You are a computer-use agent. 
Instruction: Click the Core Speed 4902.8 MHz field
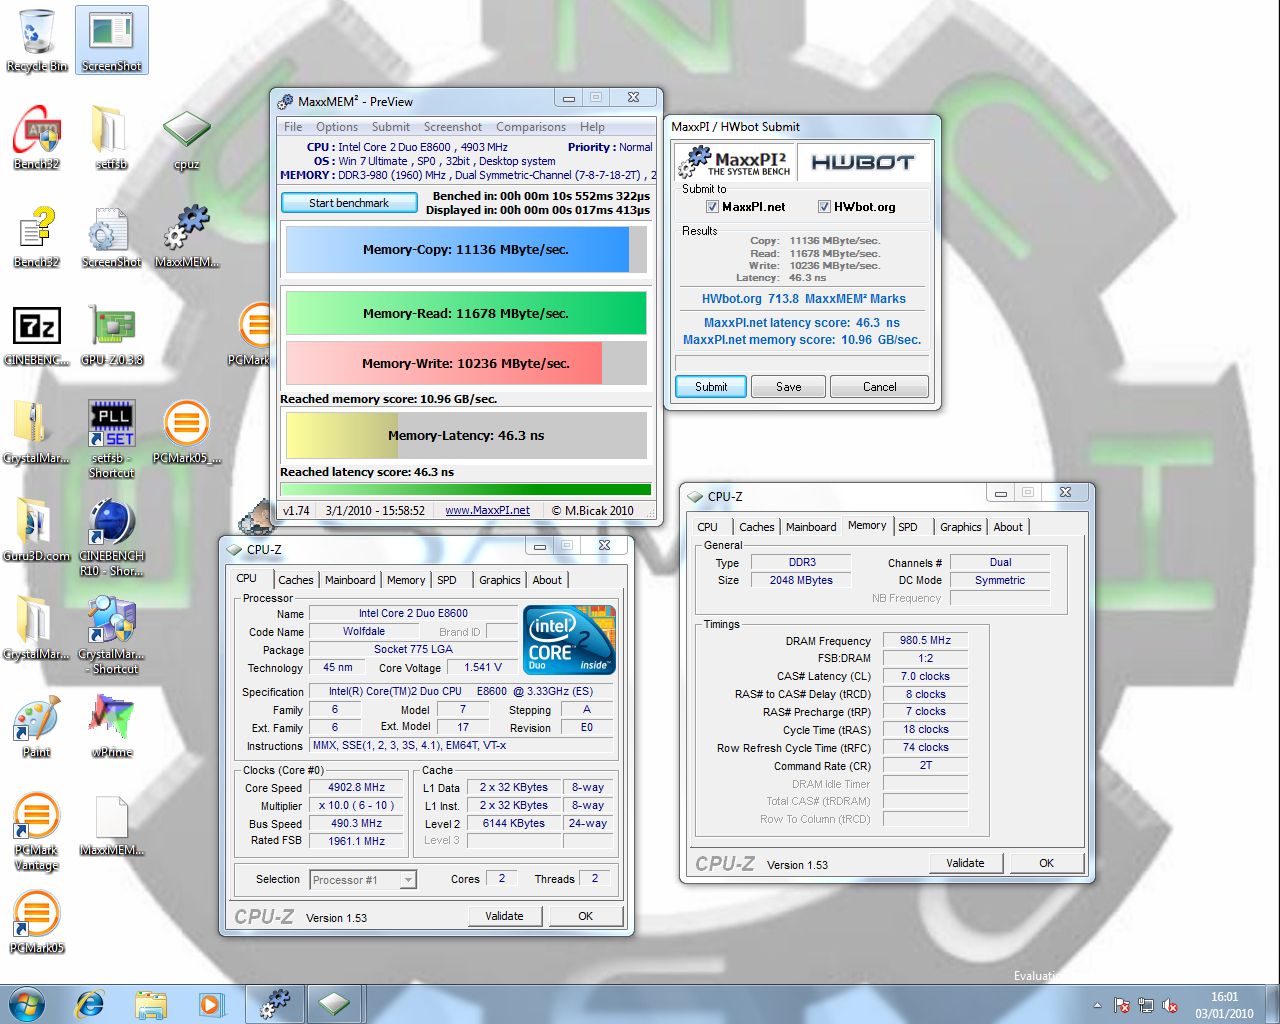pyautogui.click(x=357, y=788)
